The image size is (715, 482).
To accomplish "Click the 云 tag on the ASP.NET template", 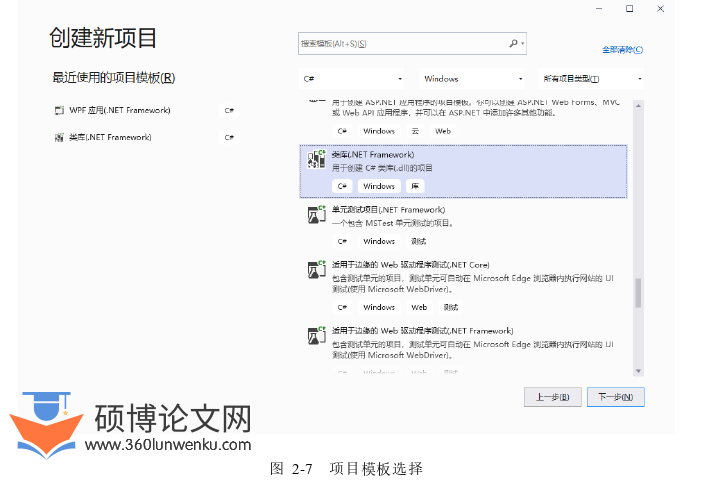I will 415,131.
